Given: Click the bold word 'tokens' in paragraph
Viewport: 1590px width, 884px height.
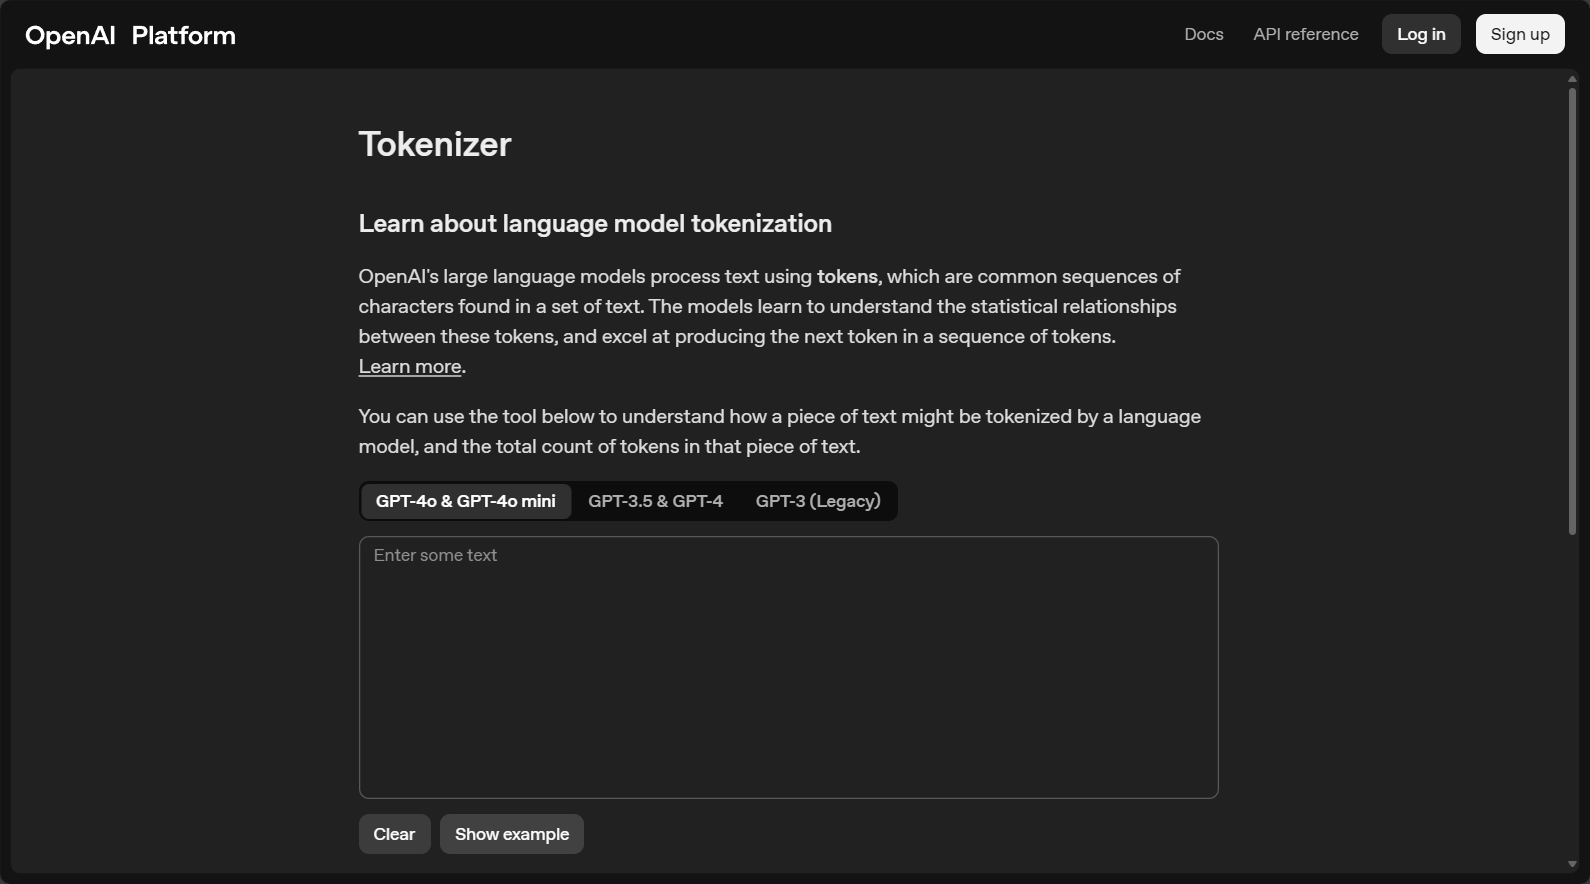Looking at the screenshot, I should pos(847,276).
